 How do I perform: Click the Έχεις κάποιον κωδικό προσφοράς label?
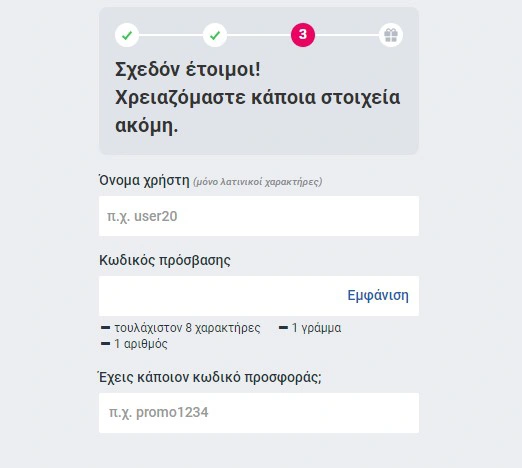point(210,377)
